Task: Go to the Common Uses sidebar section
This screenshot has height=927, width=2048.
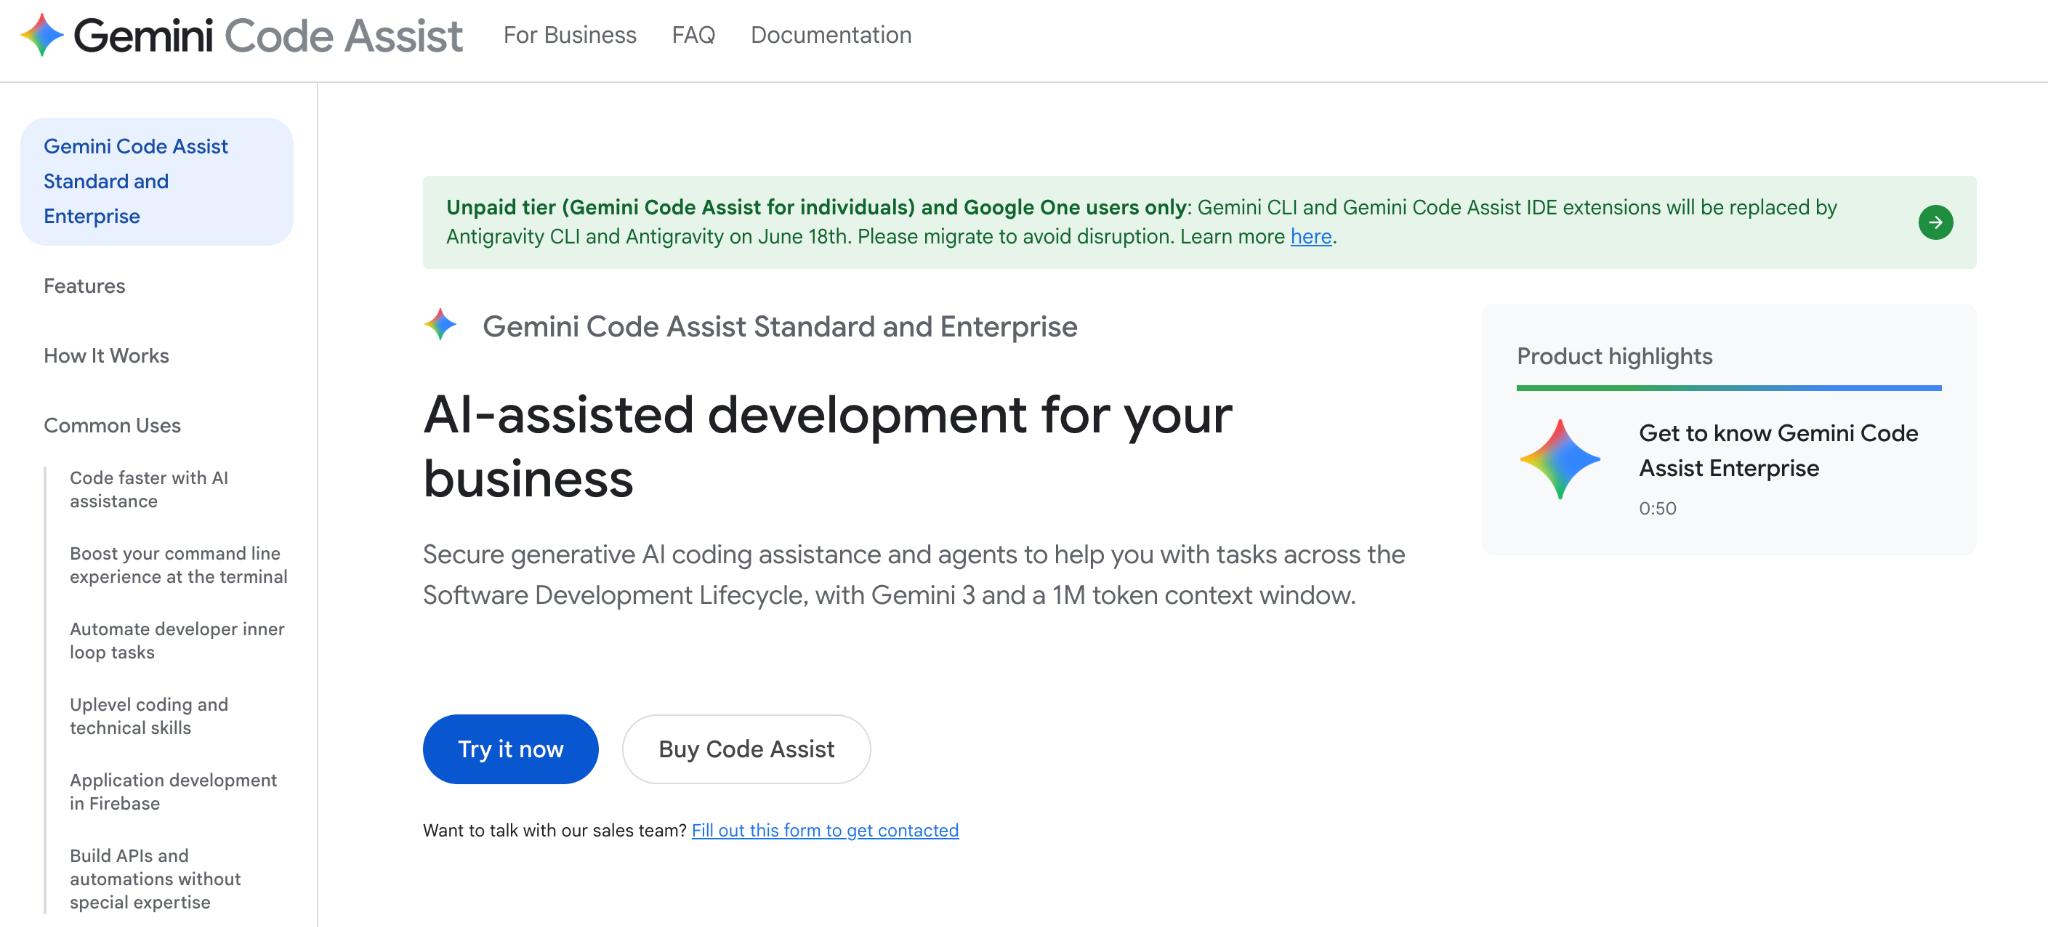Action: [112, 425]
